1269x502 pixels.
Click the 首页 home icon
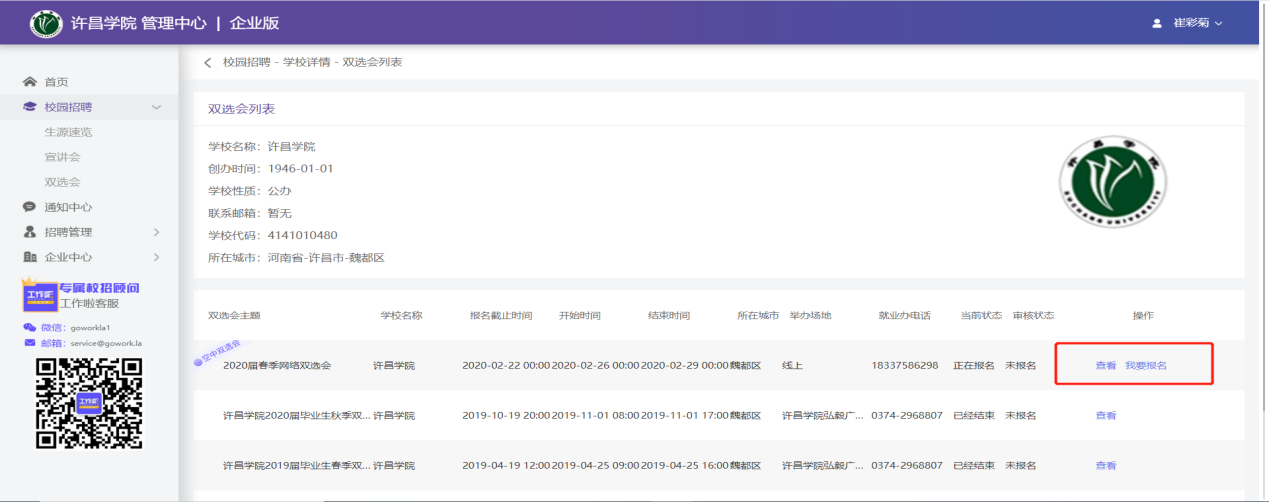(x=29, y=82)
